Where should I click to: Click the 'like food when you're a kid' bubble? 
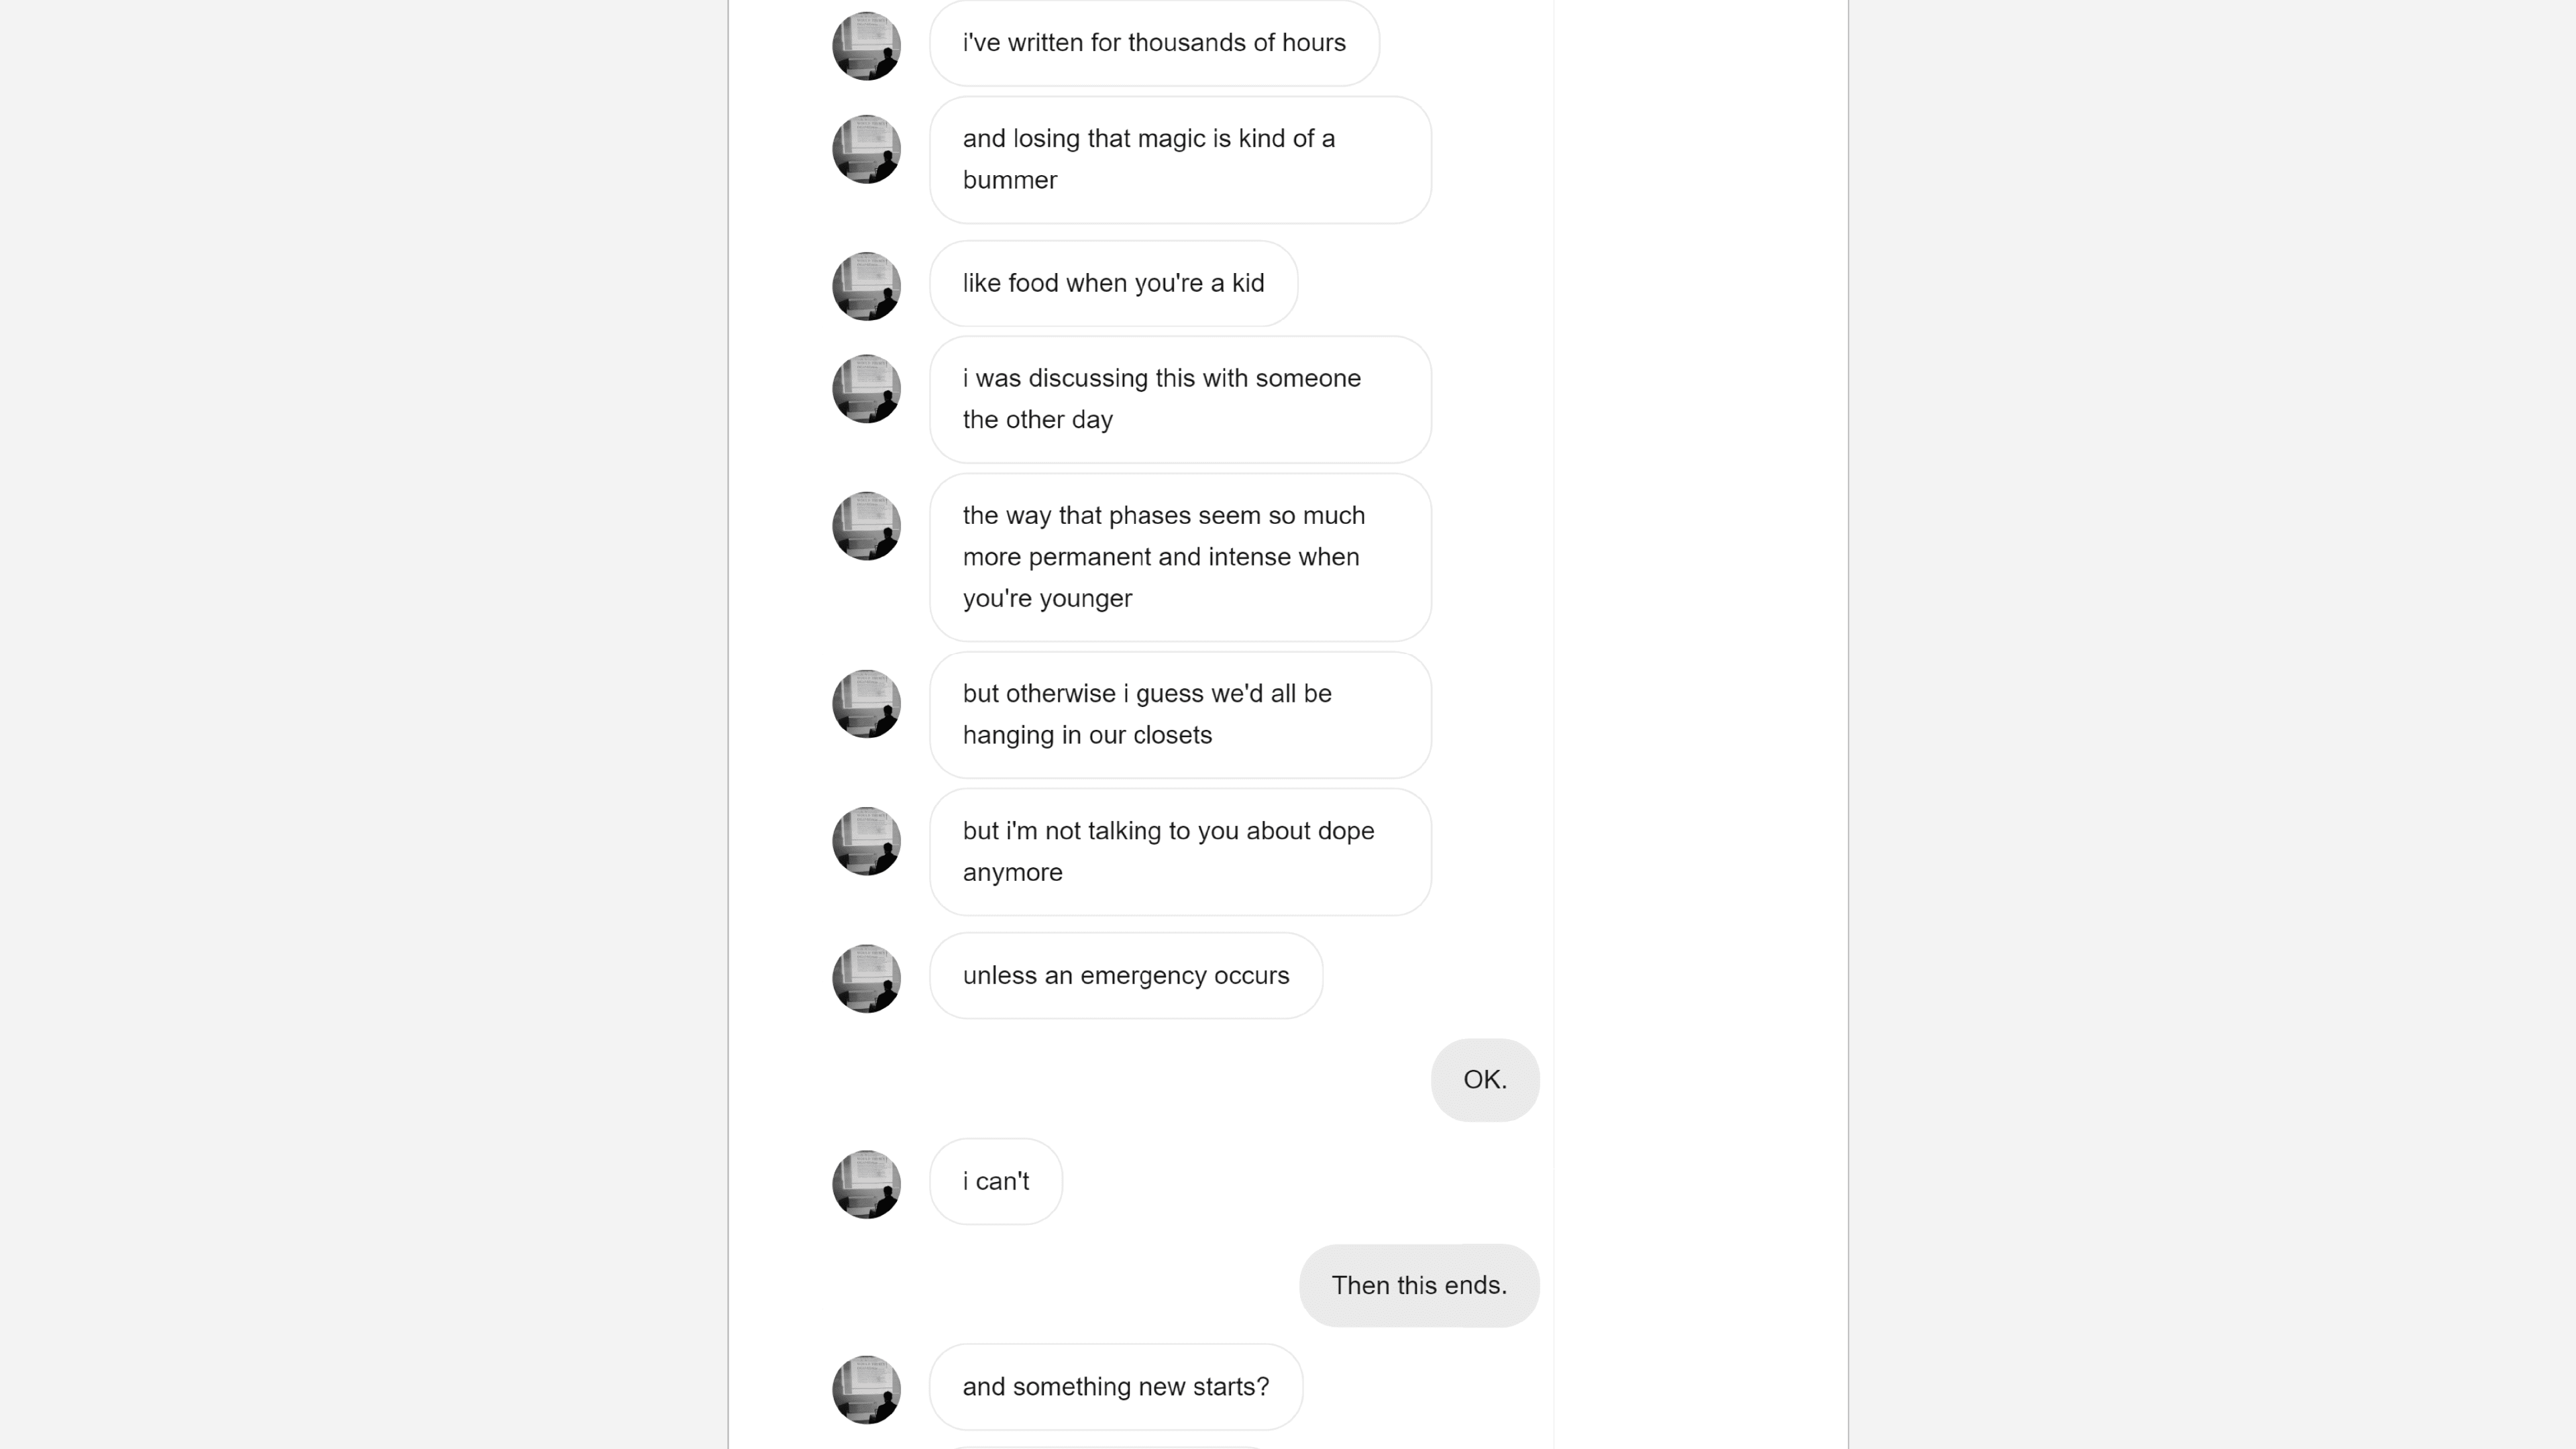1114,283
